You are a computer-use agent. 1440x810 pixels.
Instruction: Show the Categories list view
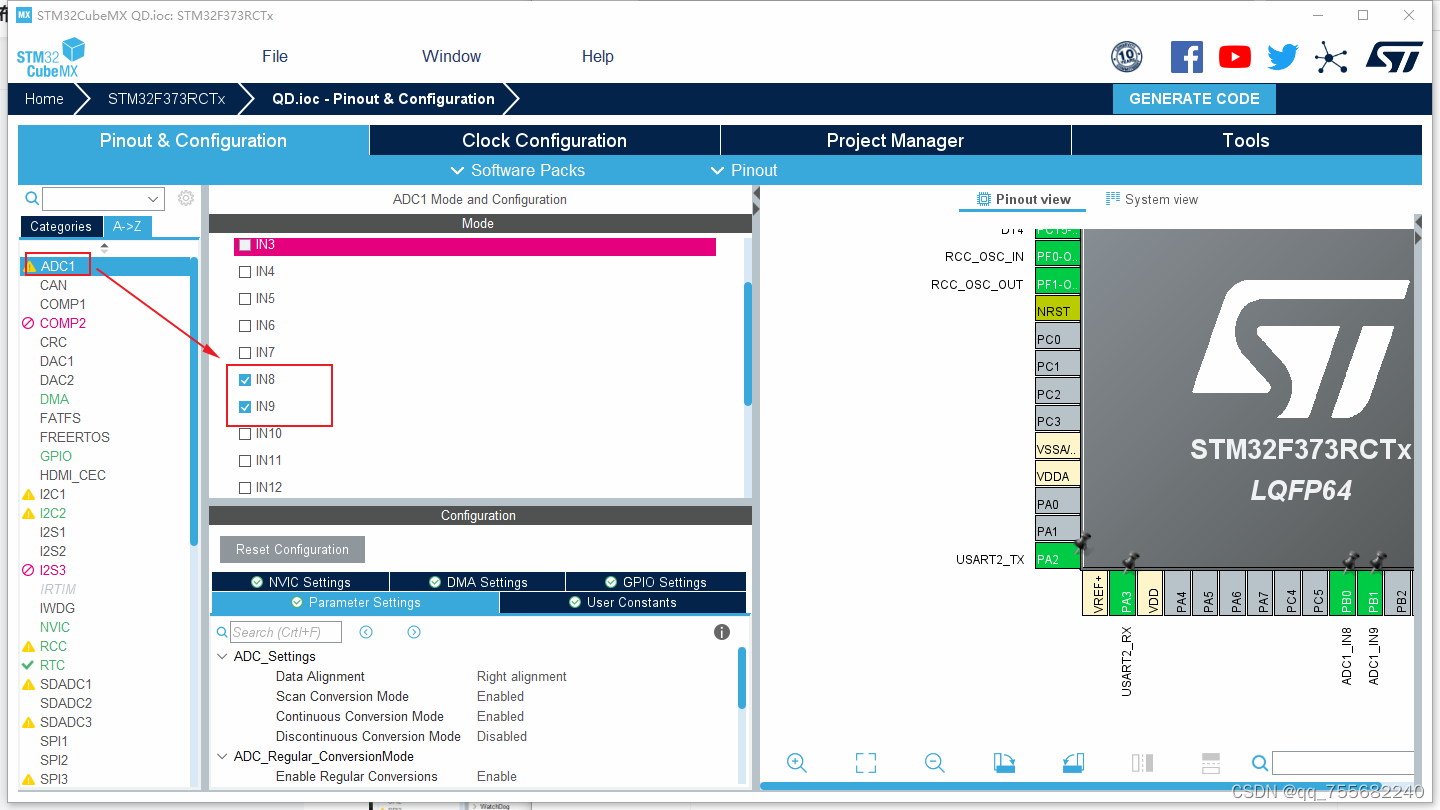click(61, 227)
